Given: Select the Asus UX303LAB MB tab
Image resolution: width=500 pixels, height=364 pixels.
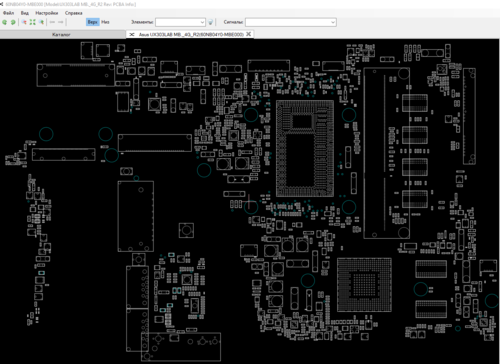Looking at the screenshot, I should [191, 34].
